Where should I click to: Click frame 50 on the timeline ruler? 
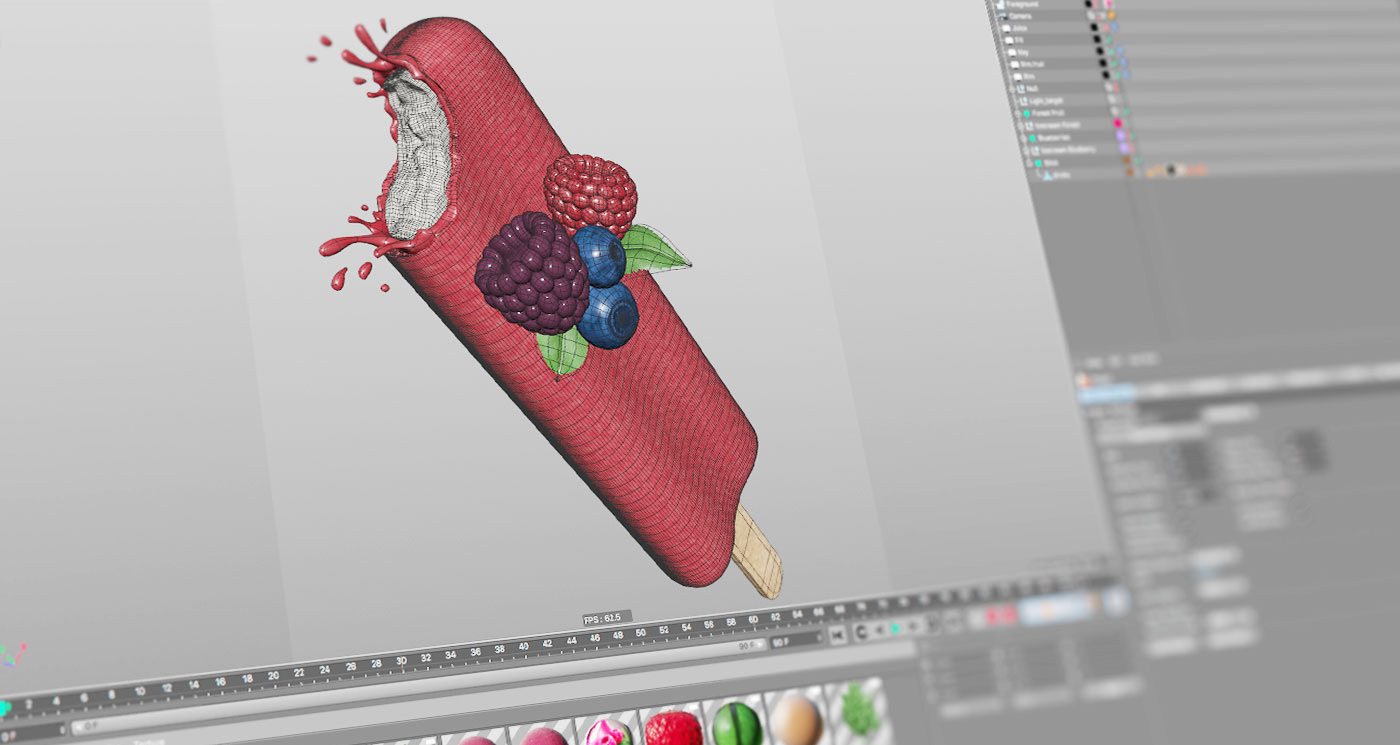640,632
